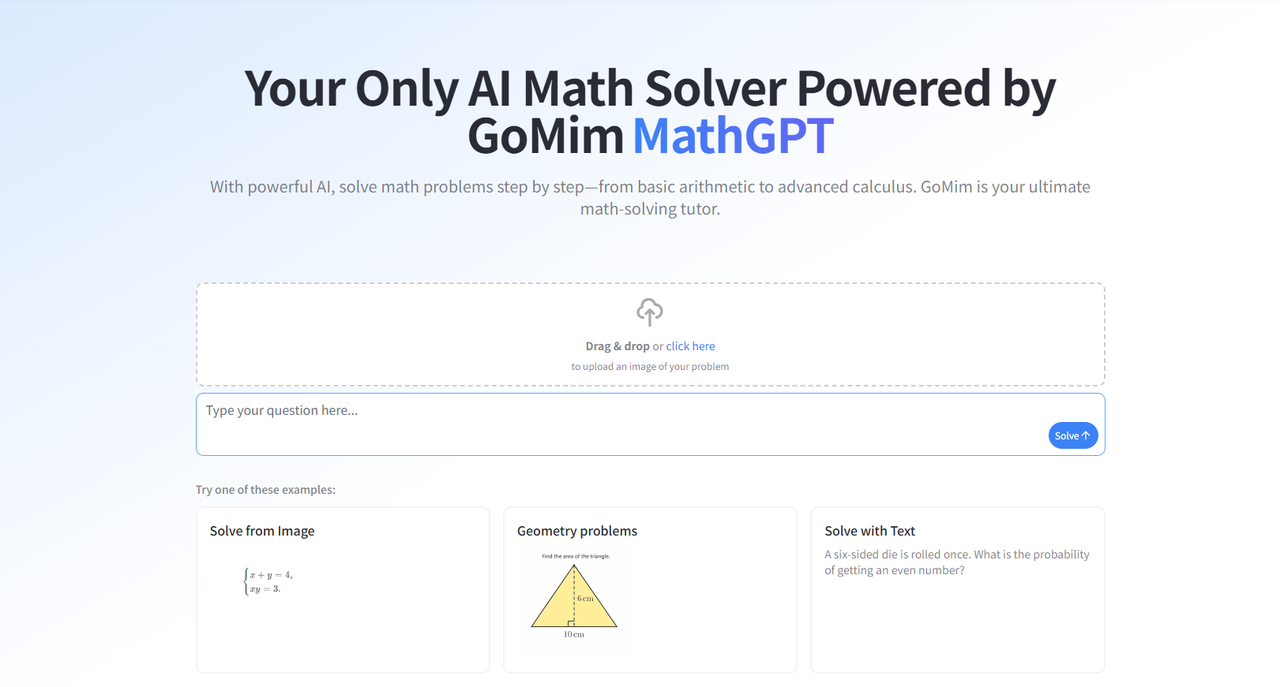The width and height of the screenshot is (1280, 687).
Task: Click the 'Try one of these examples' label
Action: (266, 490)
